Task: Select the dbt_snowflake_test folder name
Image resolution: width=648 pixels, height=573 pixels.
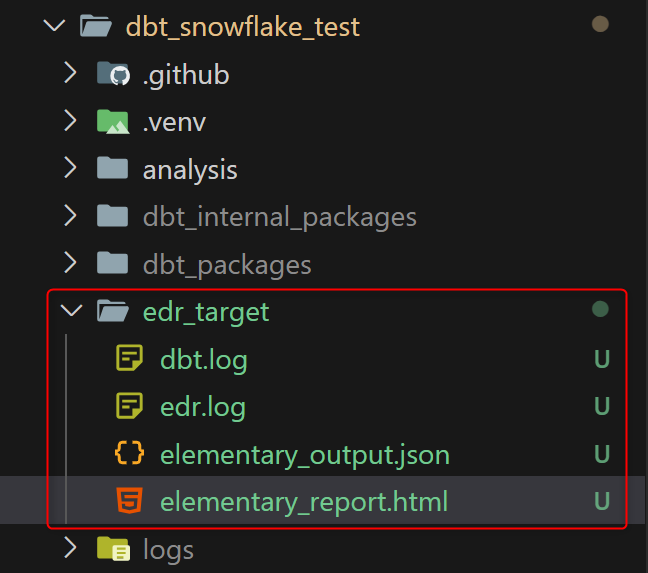Action: pyautogui.click(x=243, y=27)
